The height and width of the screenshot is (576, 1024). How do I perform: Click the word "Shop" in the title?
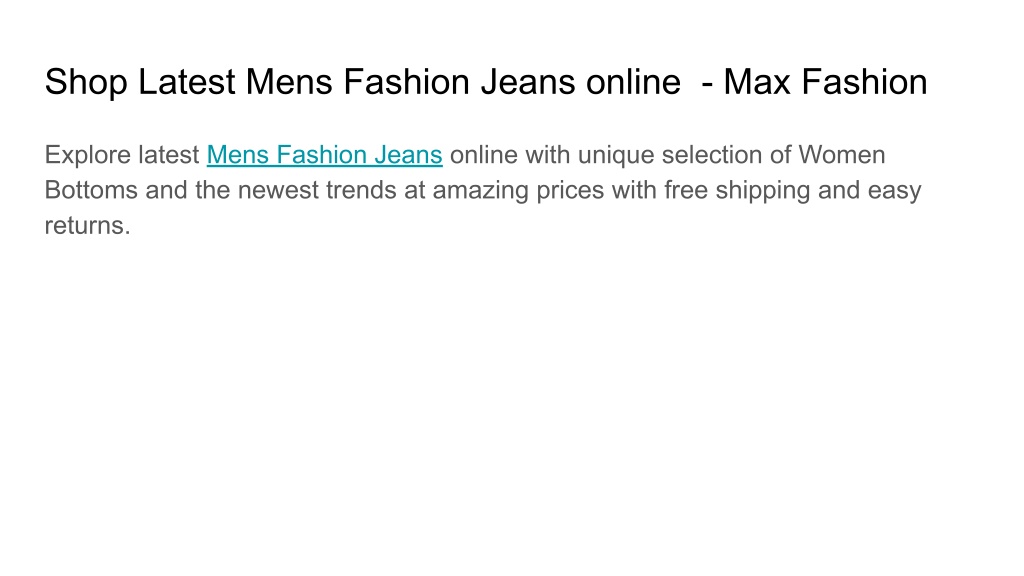click(x=86, y=82)
